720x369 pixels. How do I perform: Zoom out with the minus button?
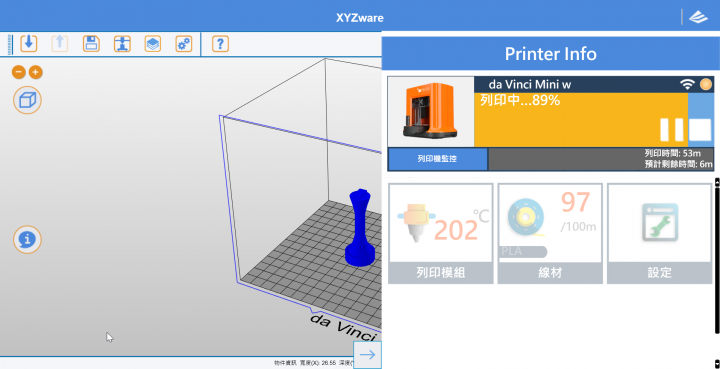(18, 72)
